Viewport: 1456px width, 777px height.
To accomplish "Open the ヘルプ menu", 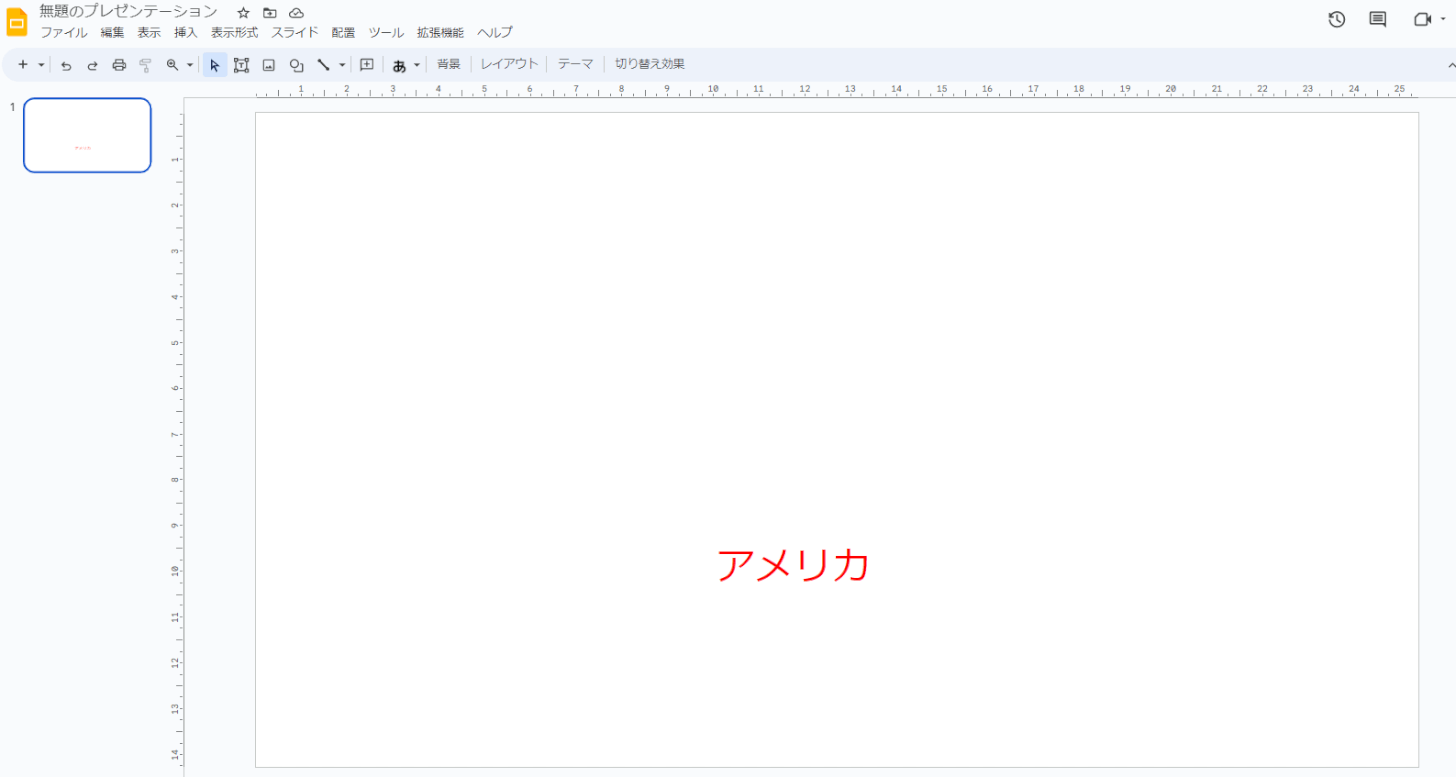I will 495,33.
